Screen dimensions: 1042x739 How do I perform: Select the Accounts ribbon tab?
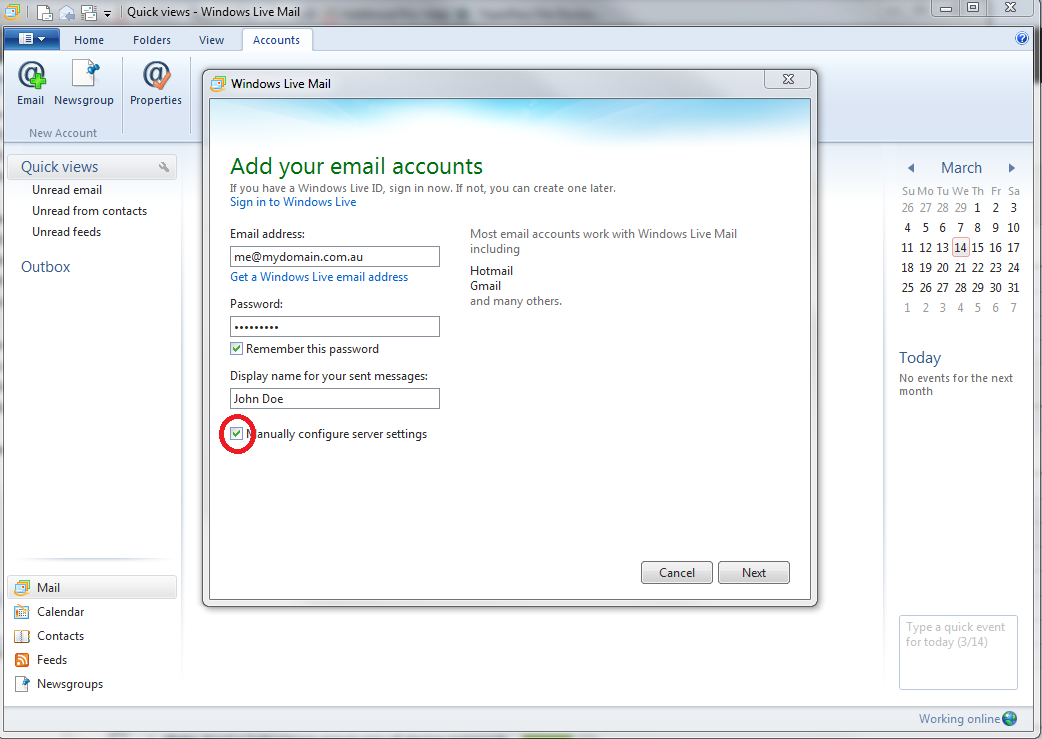276,40
